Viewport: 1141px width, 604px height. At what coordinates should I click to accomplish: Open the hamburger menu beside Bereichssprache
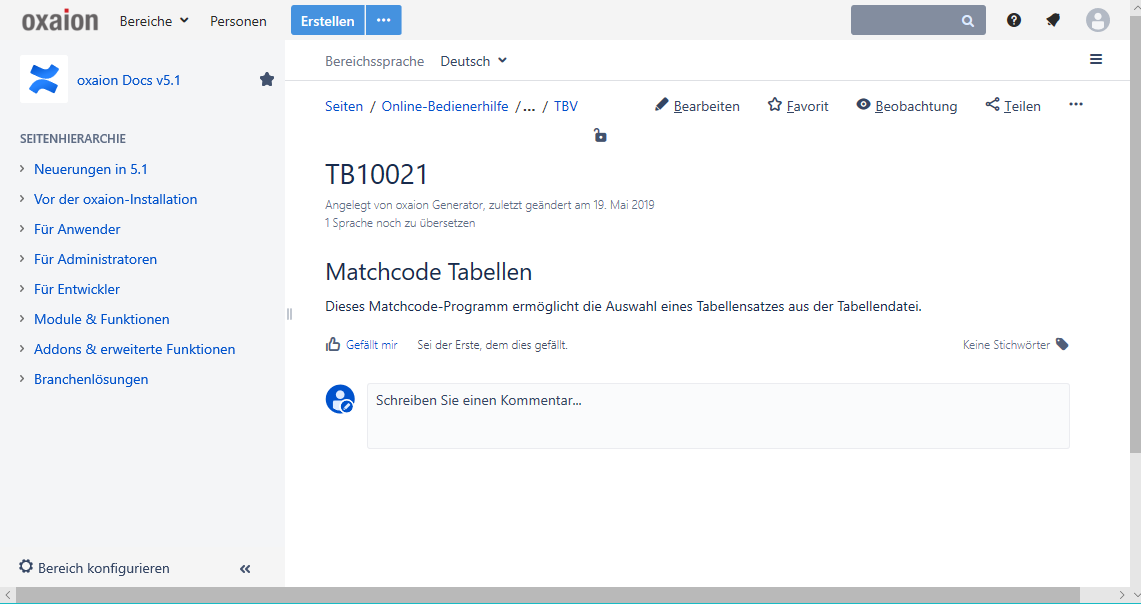(1096, 60)
